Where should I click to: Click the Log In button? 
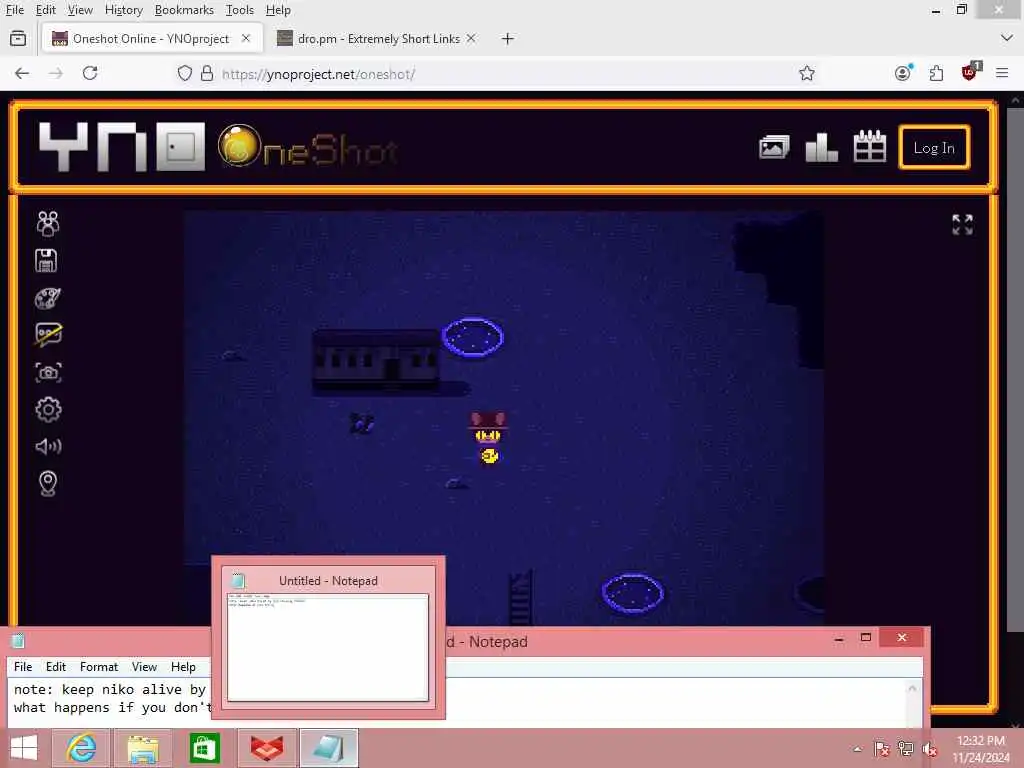tap(934, 148)
